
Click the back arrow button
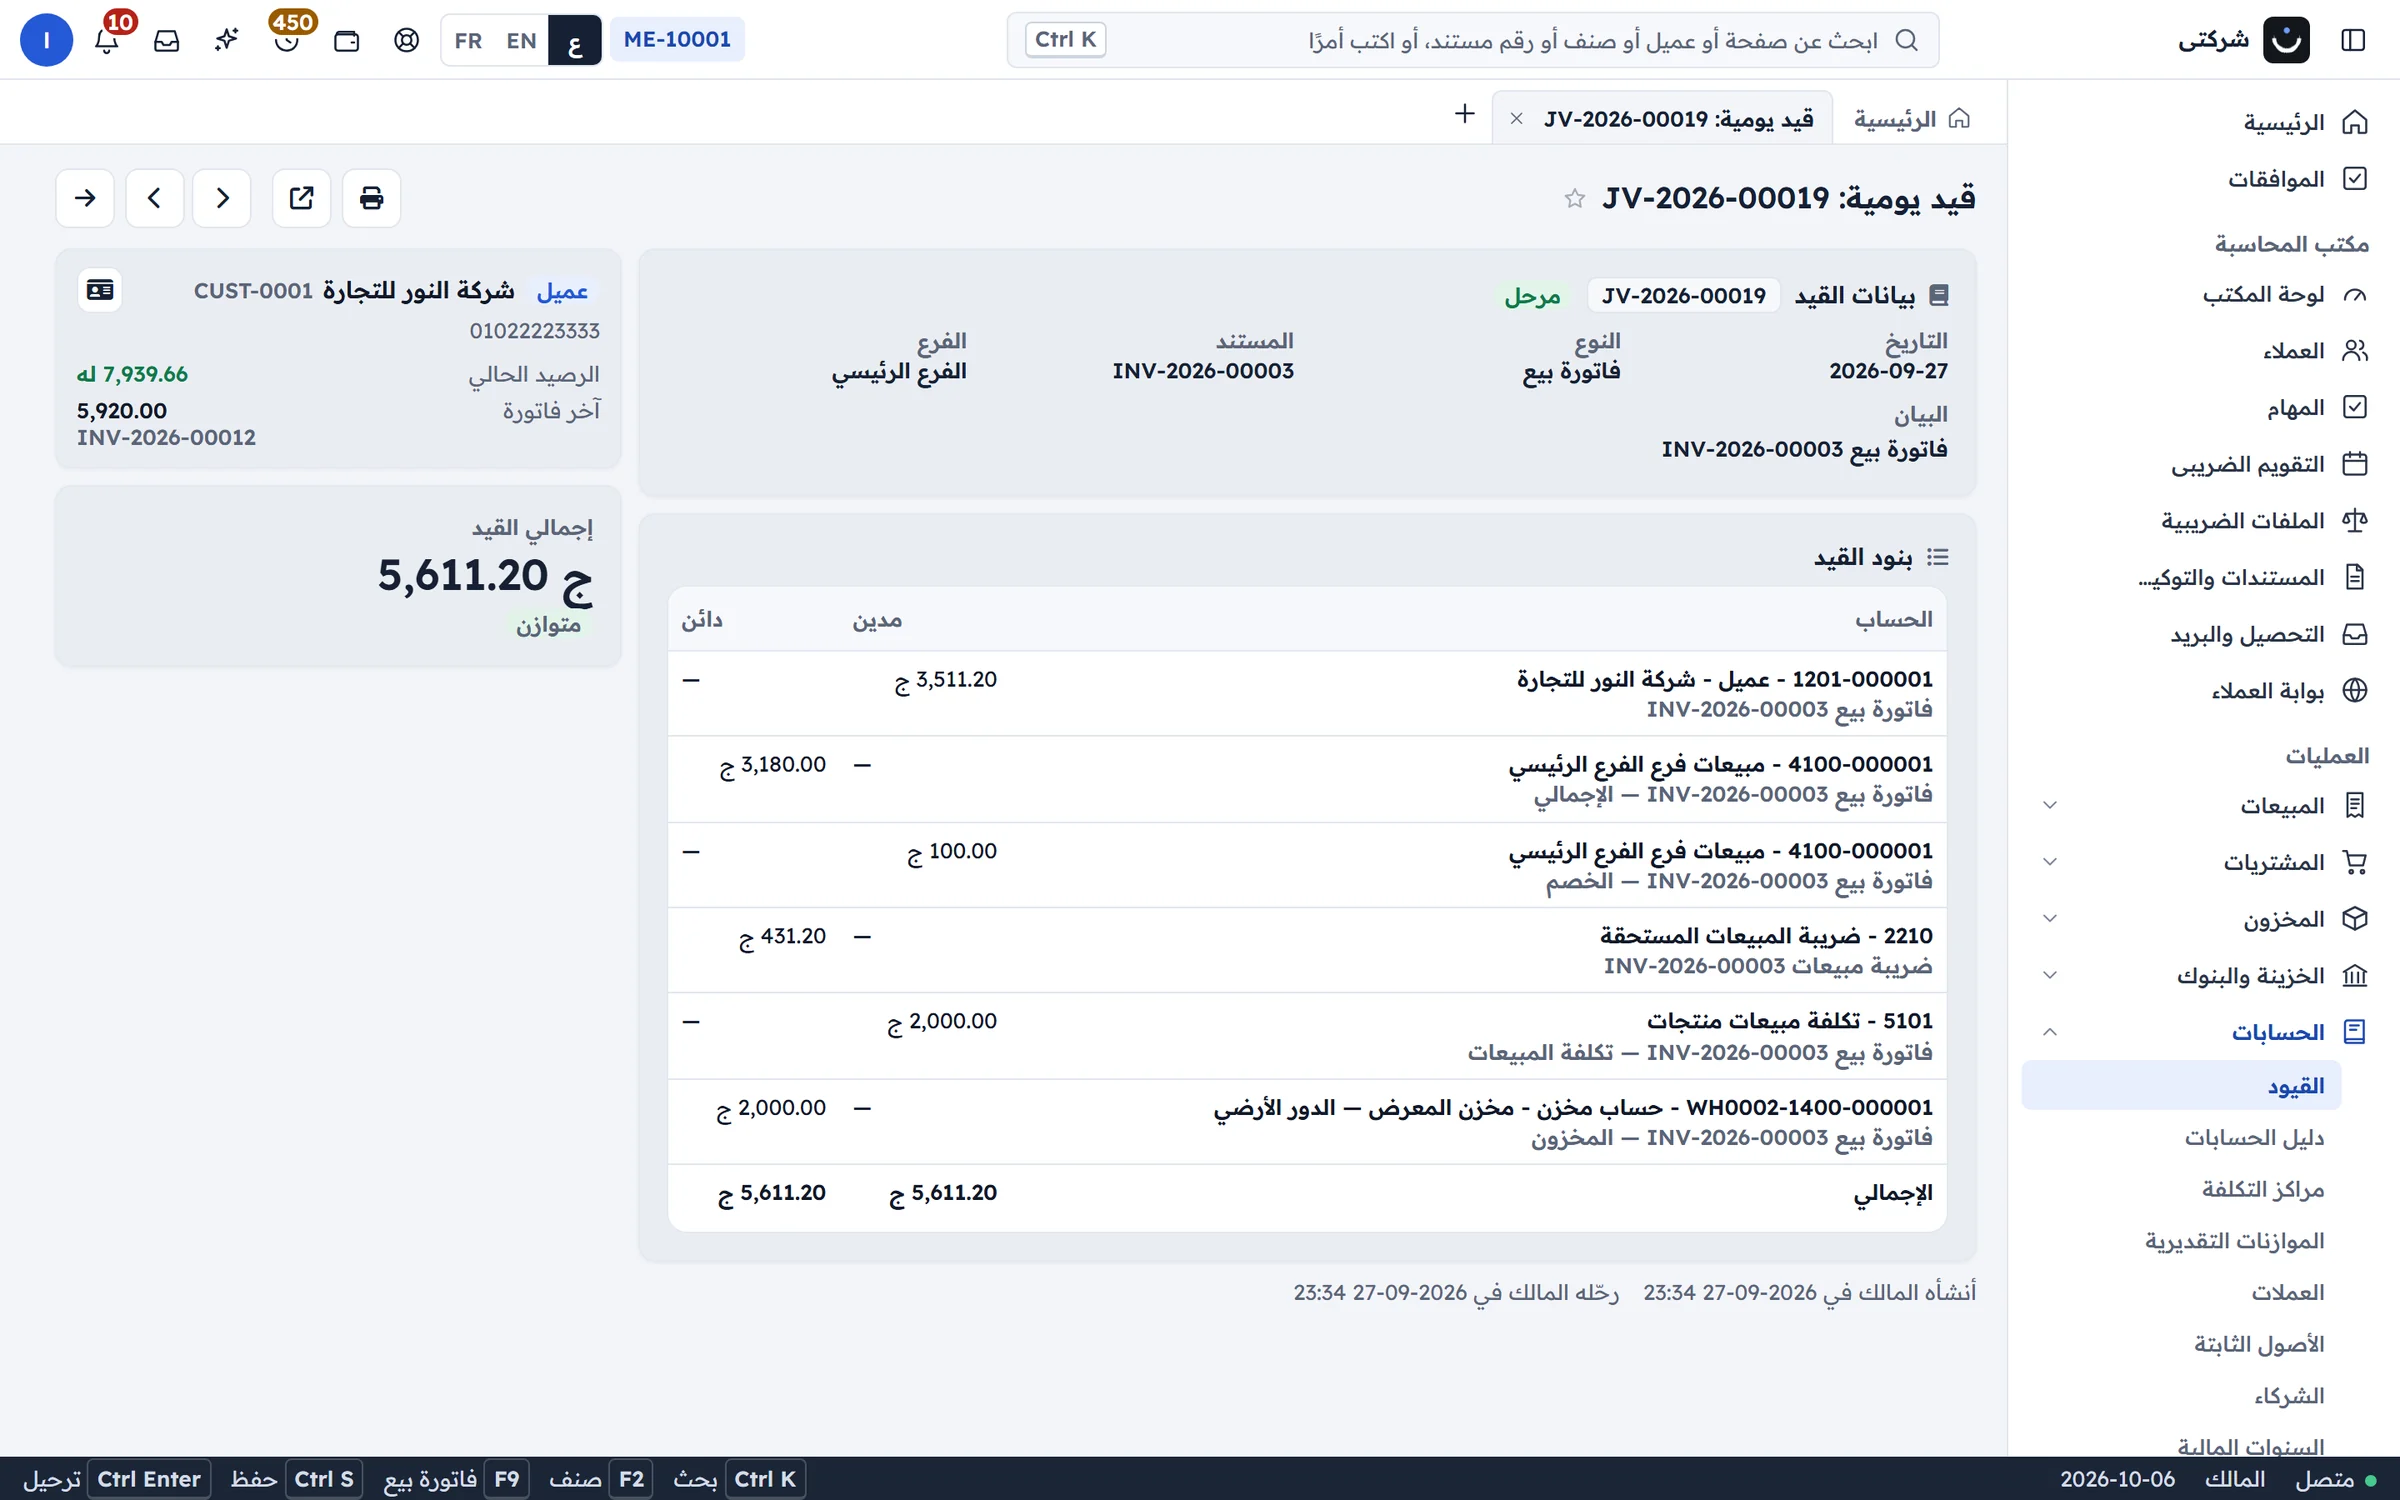[85, 198]
